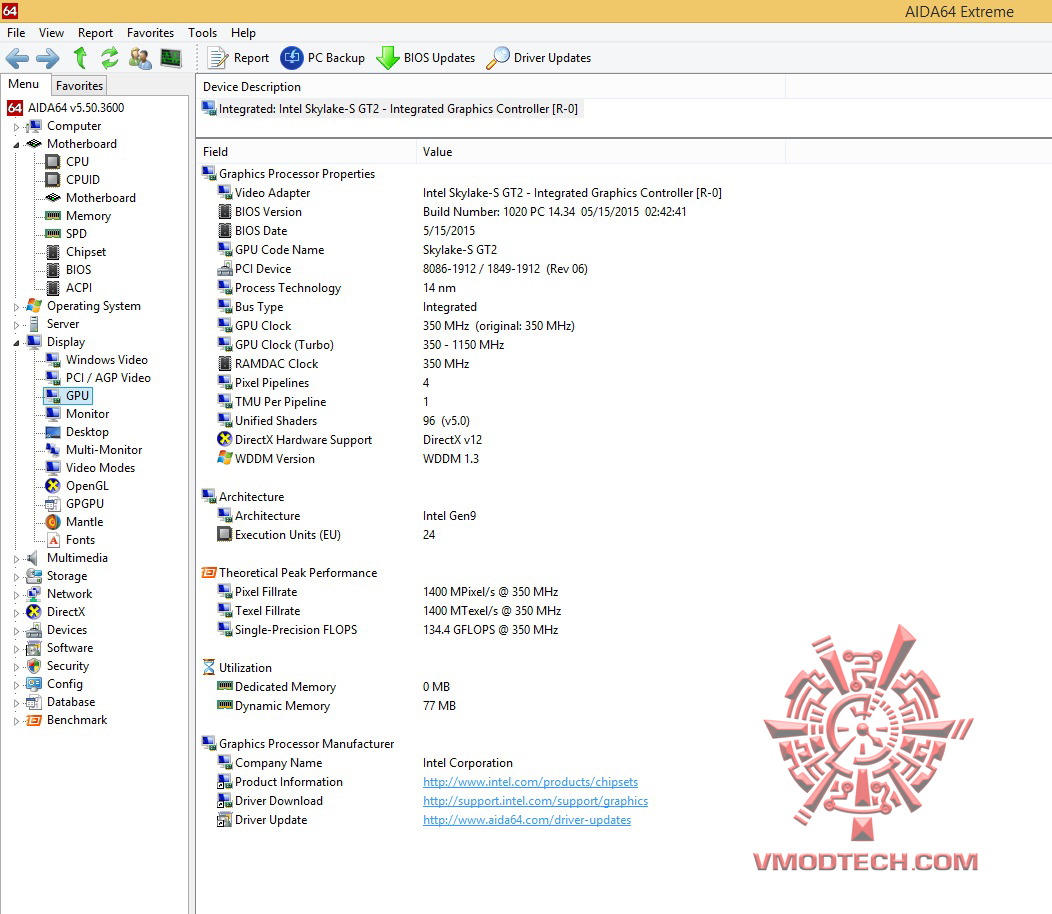Open the Report menu

click(x=95, y=33)
